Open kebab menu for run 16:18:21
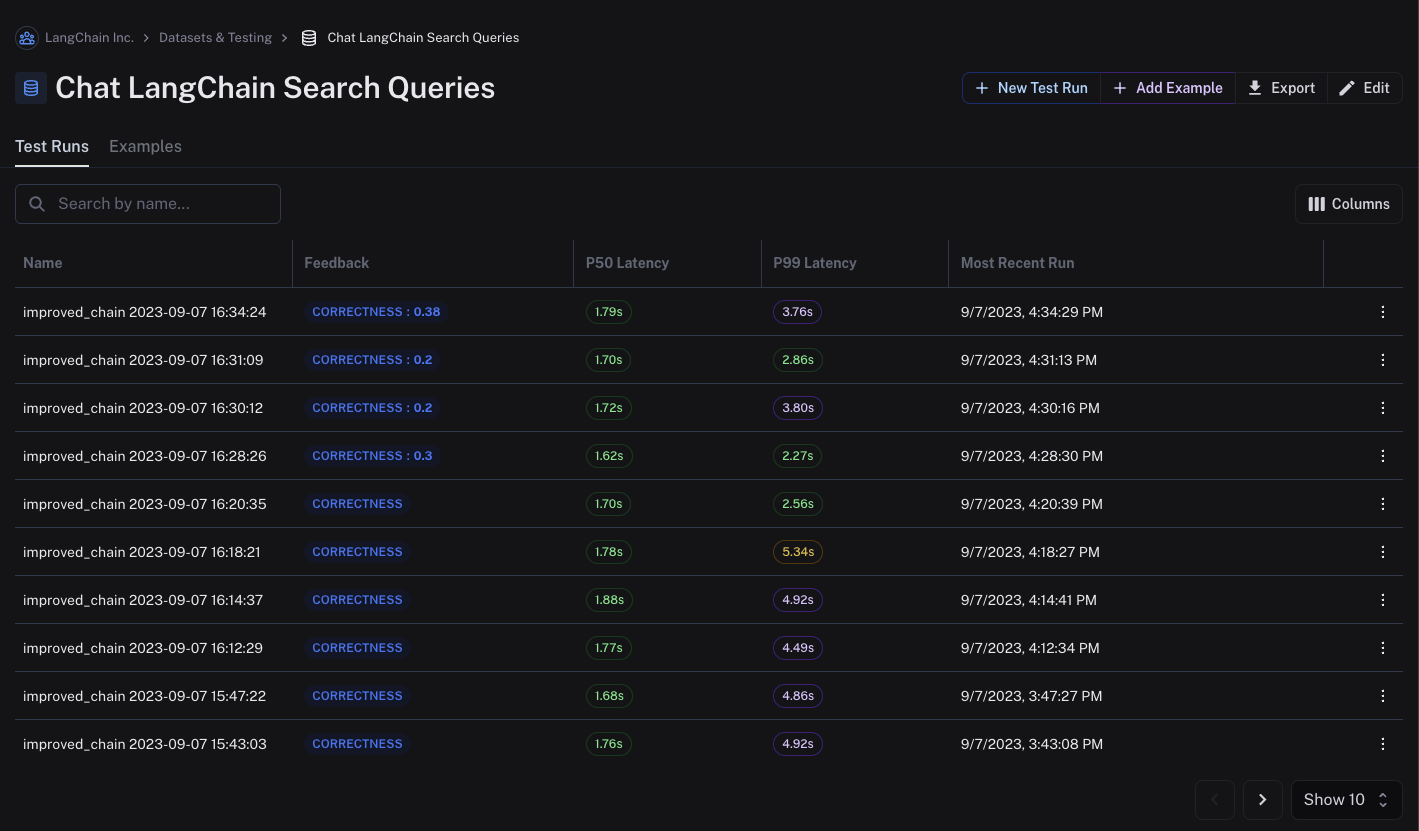The width and height of the screenshot is (1419, 831). (x=1383, y=552)
